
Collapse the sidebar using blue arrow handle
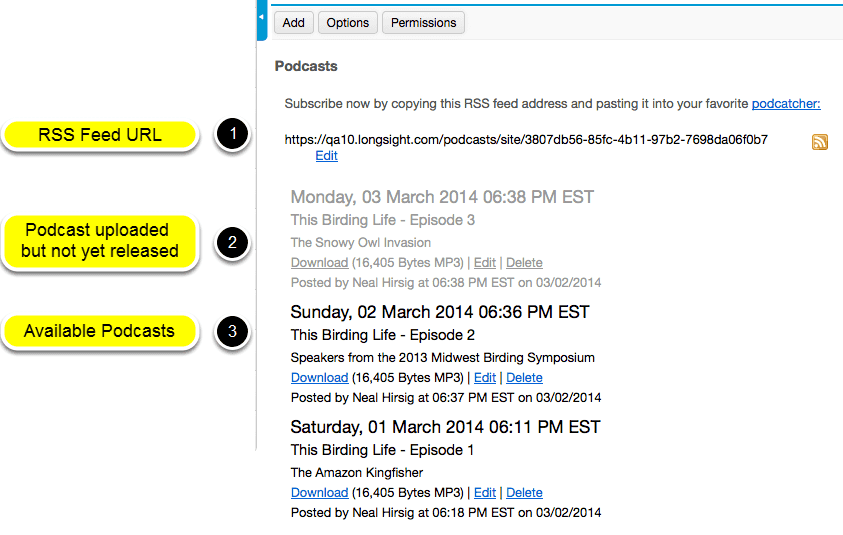(x=262, y=20)
